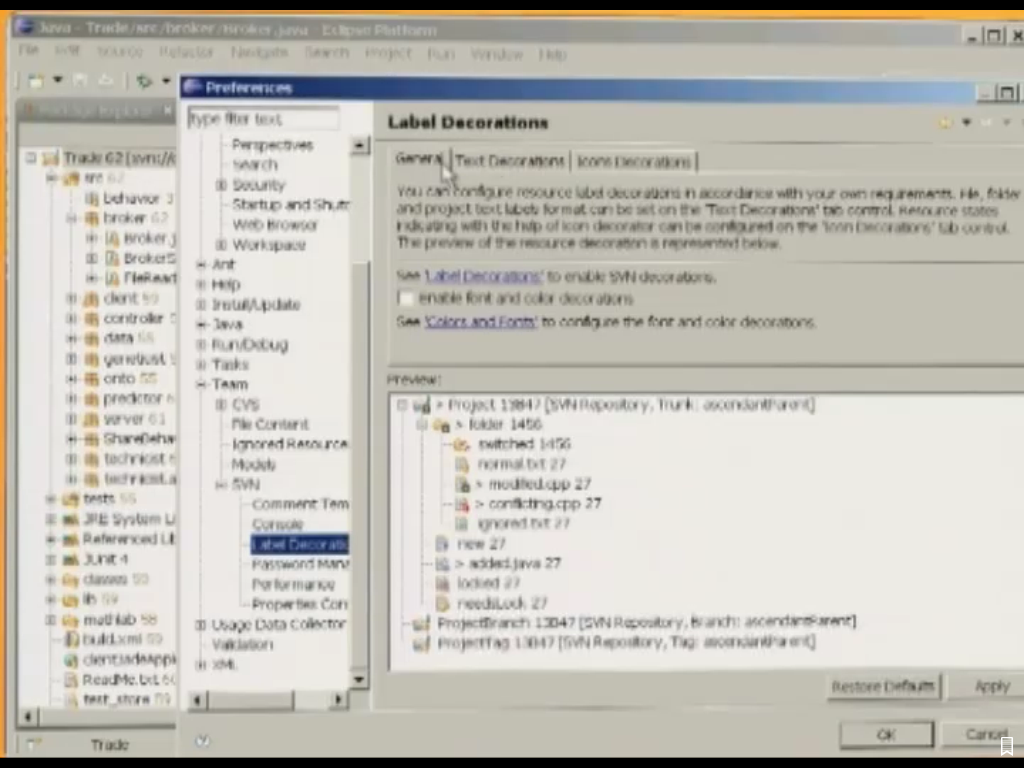
Task: Open the Project menu
Action: [388, 54]
